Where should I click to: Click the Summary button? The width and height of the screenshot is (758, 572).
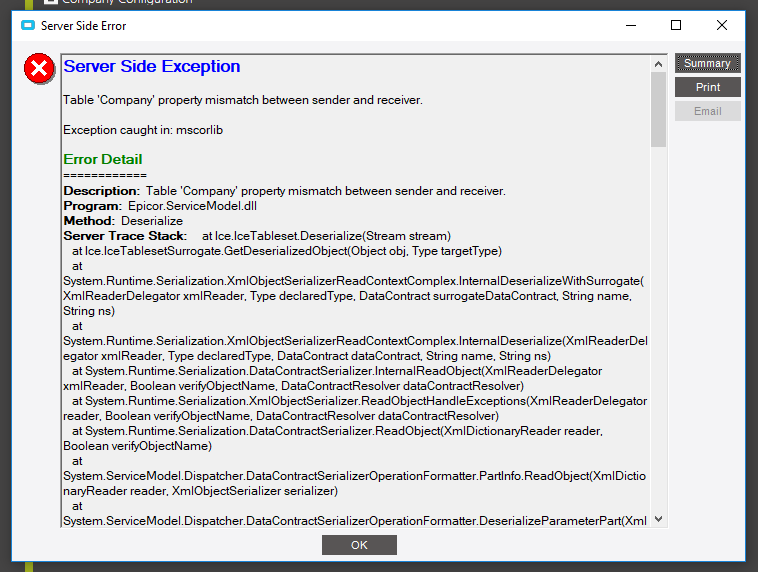coord(707,63)
